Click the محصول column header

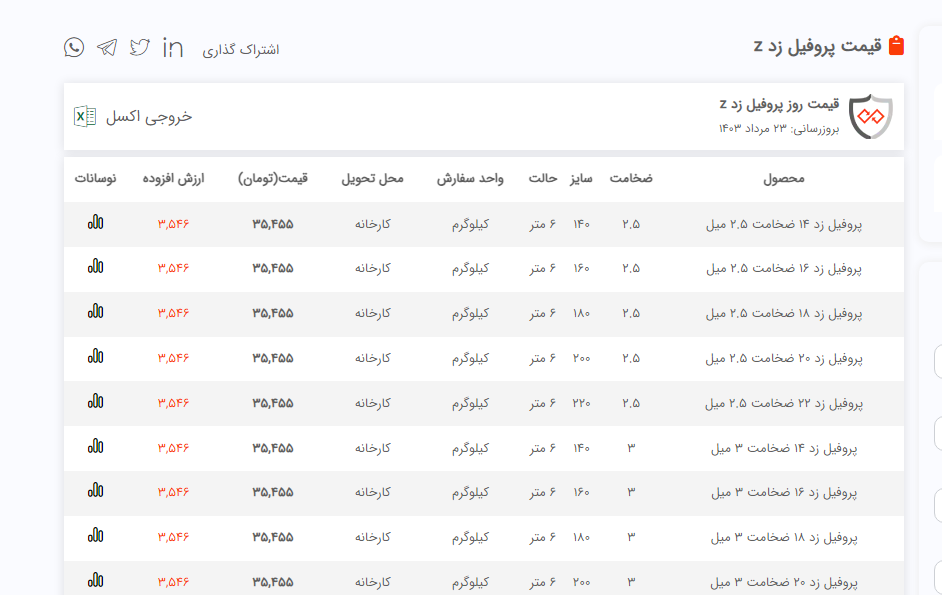[x=783, y=179]
